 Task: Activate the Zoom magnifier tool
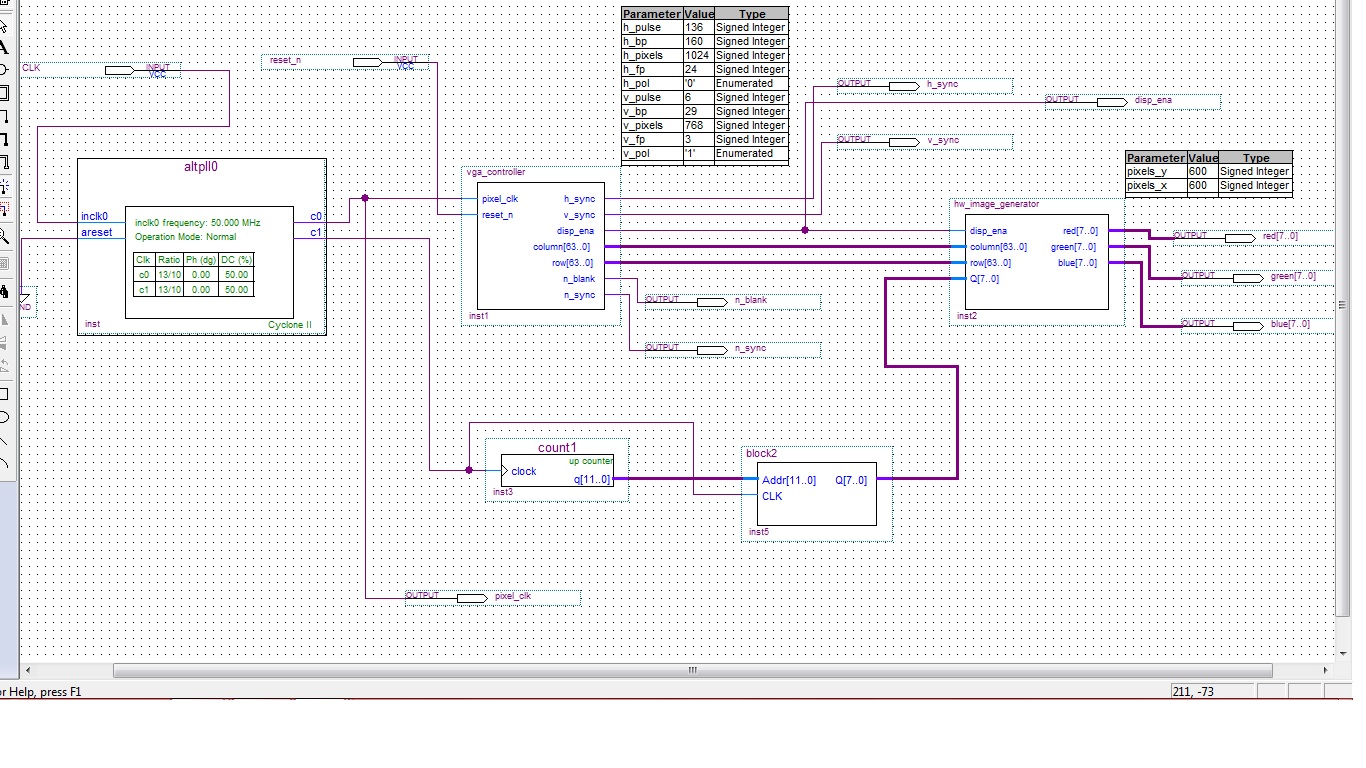[x=4, y=237]
